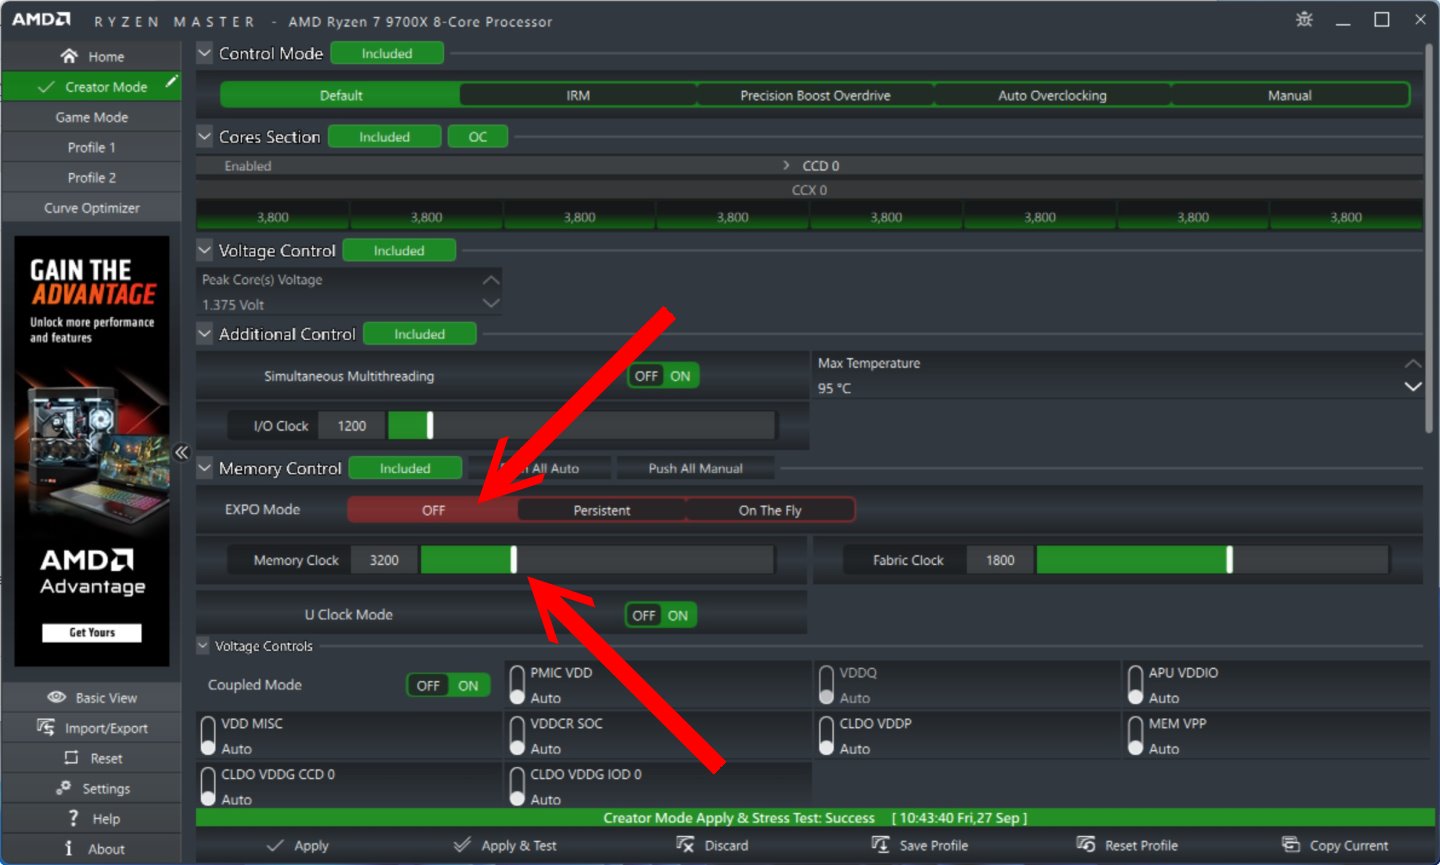Click Push All Manual
Viewport: 1440px width, 865px height.
coord(695,468)
